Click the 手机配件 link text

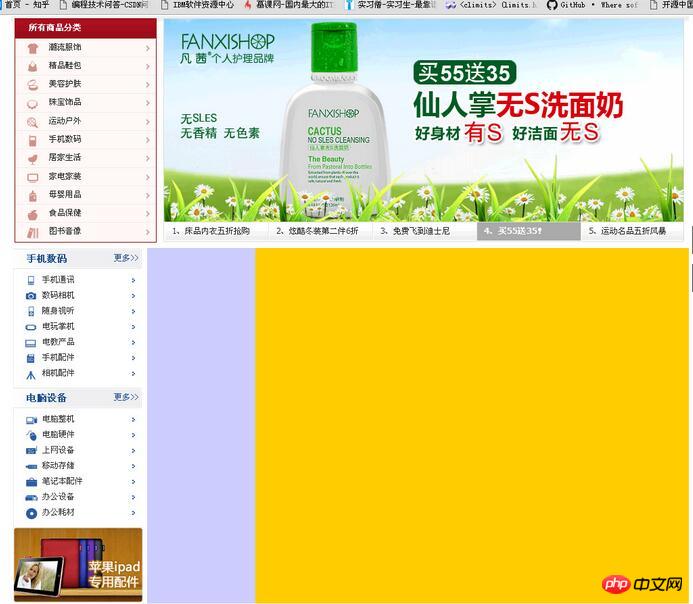[x=58, y=357]
